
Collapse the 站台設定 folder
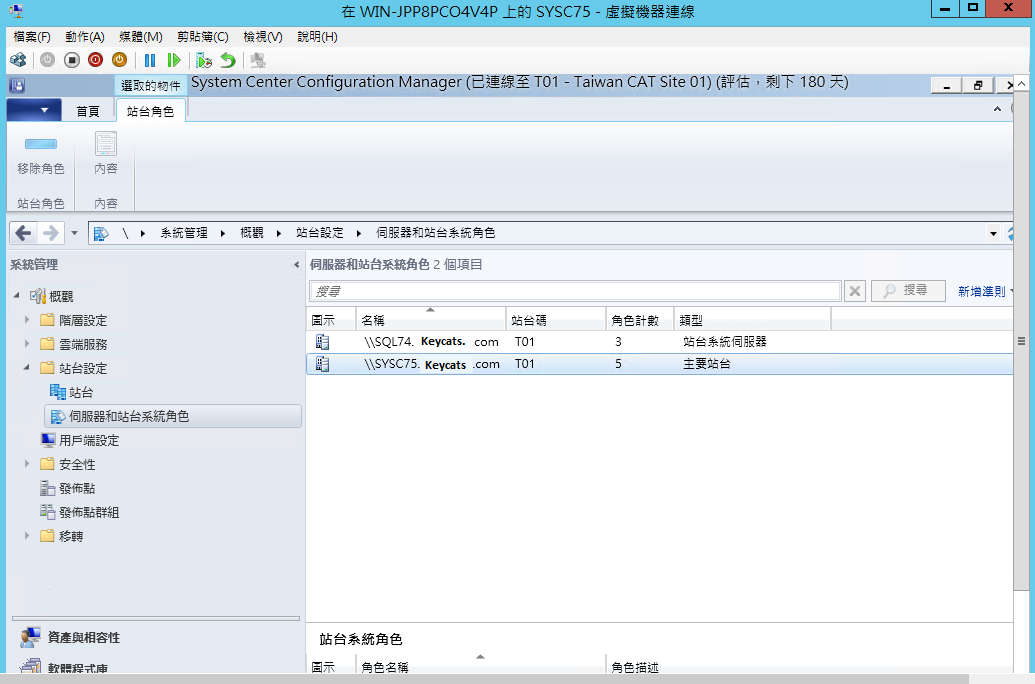click(27, 367)
